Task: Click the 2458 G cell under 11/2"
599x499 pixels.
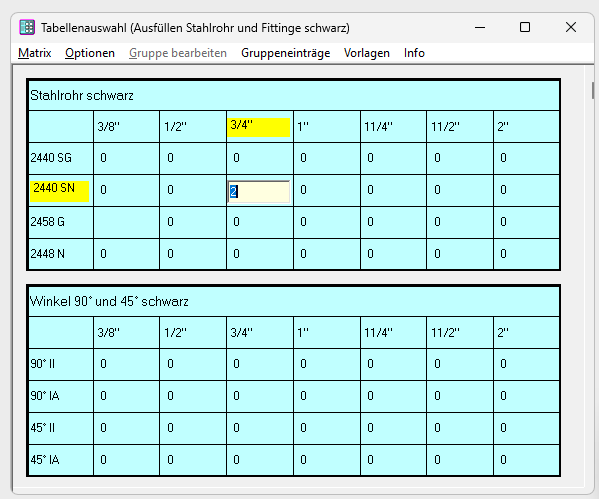Action: pos(460,222)
